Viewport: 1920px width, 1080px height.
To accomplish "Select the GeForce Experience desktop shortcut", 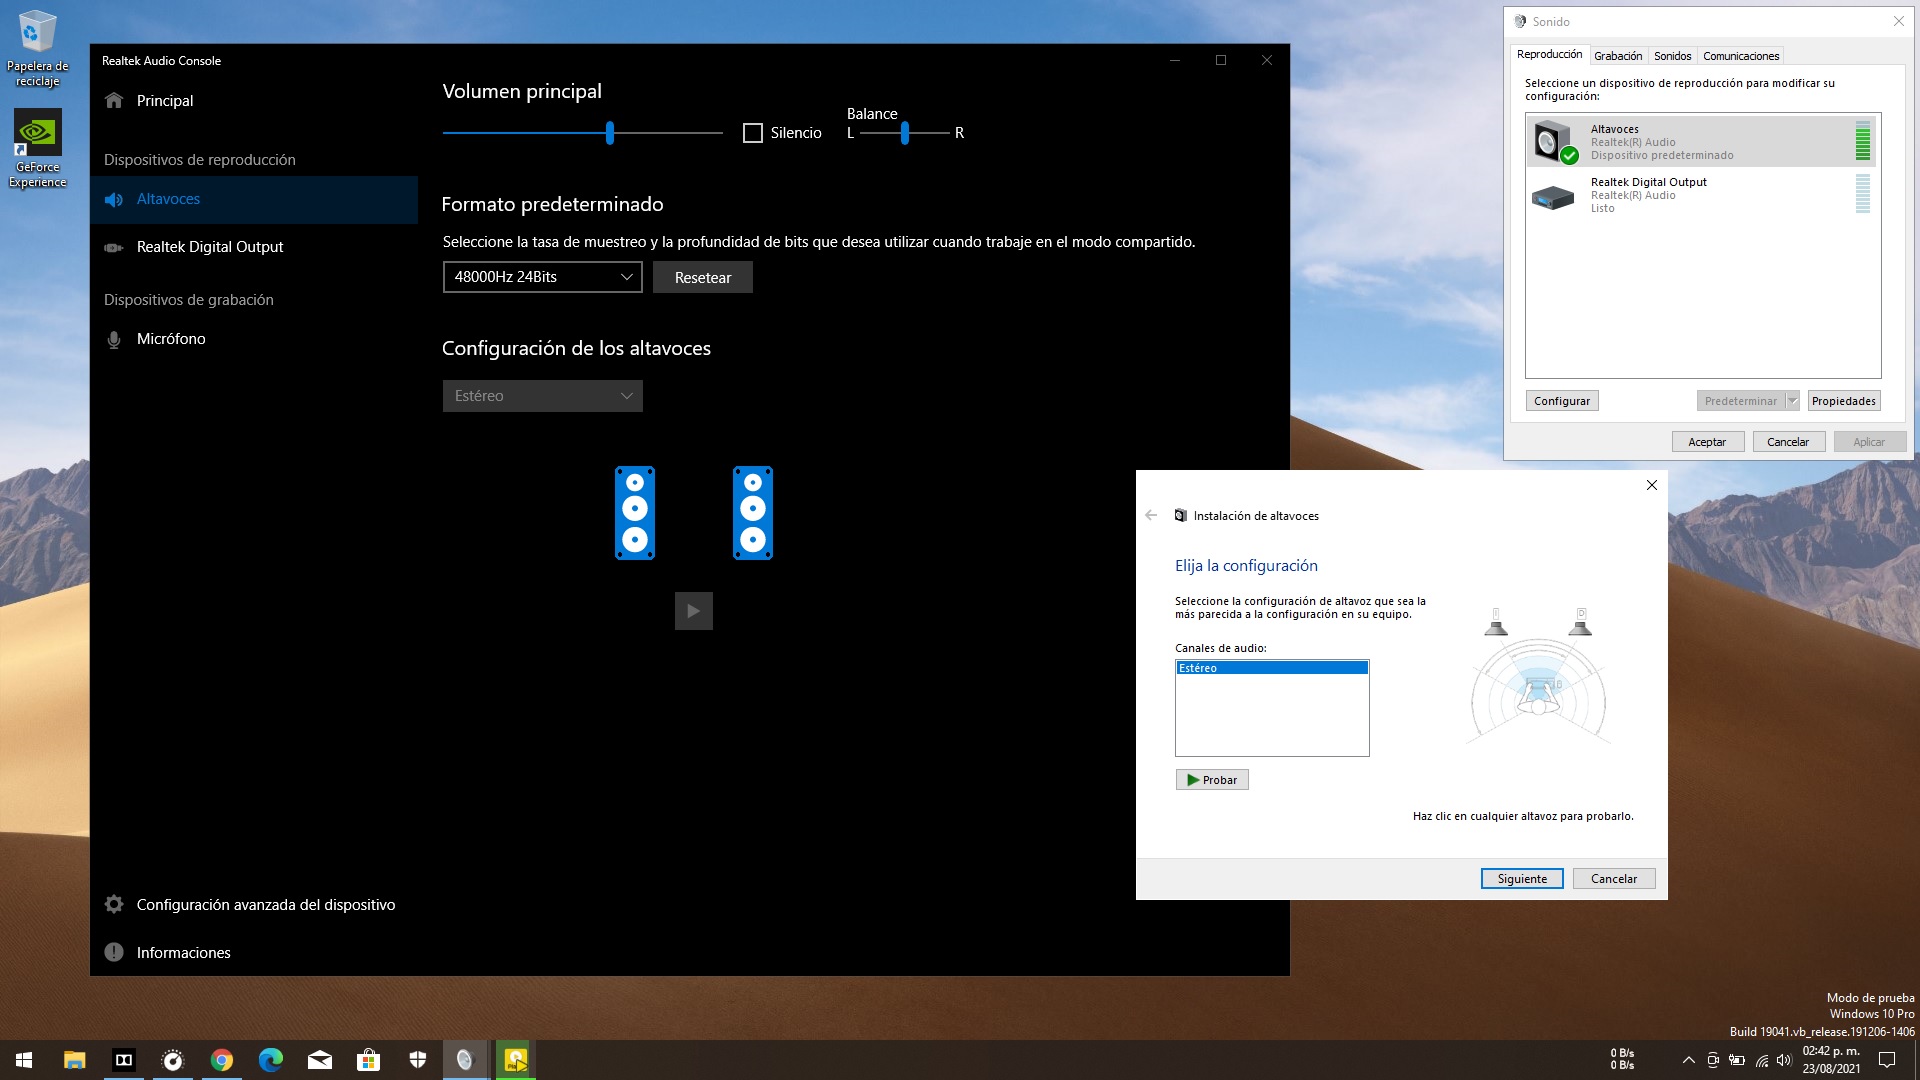I will [x=37, y=148].
